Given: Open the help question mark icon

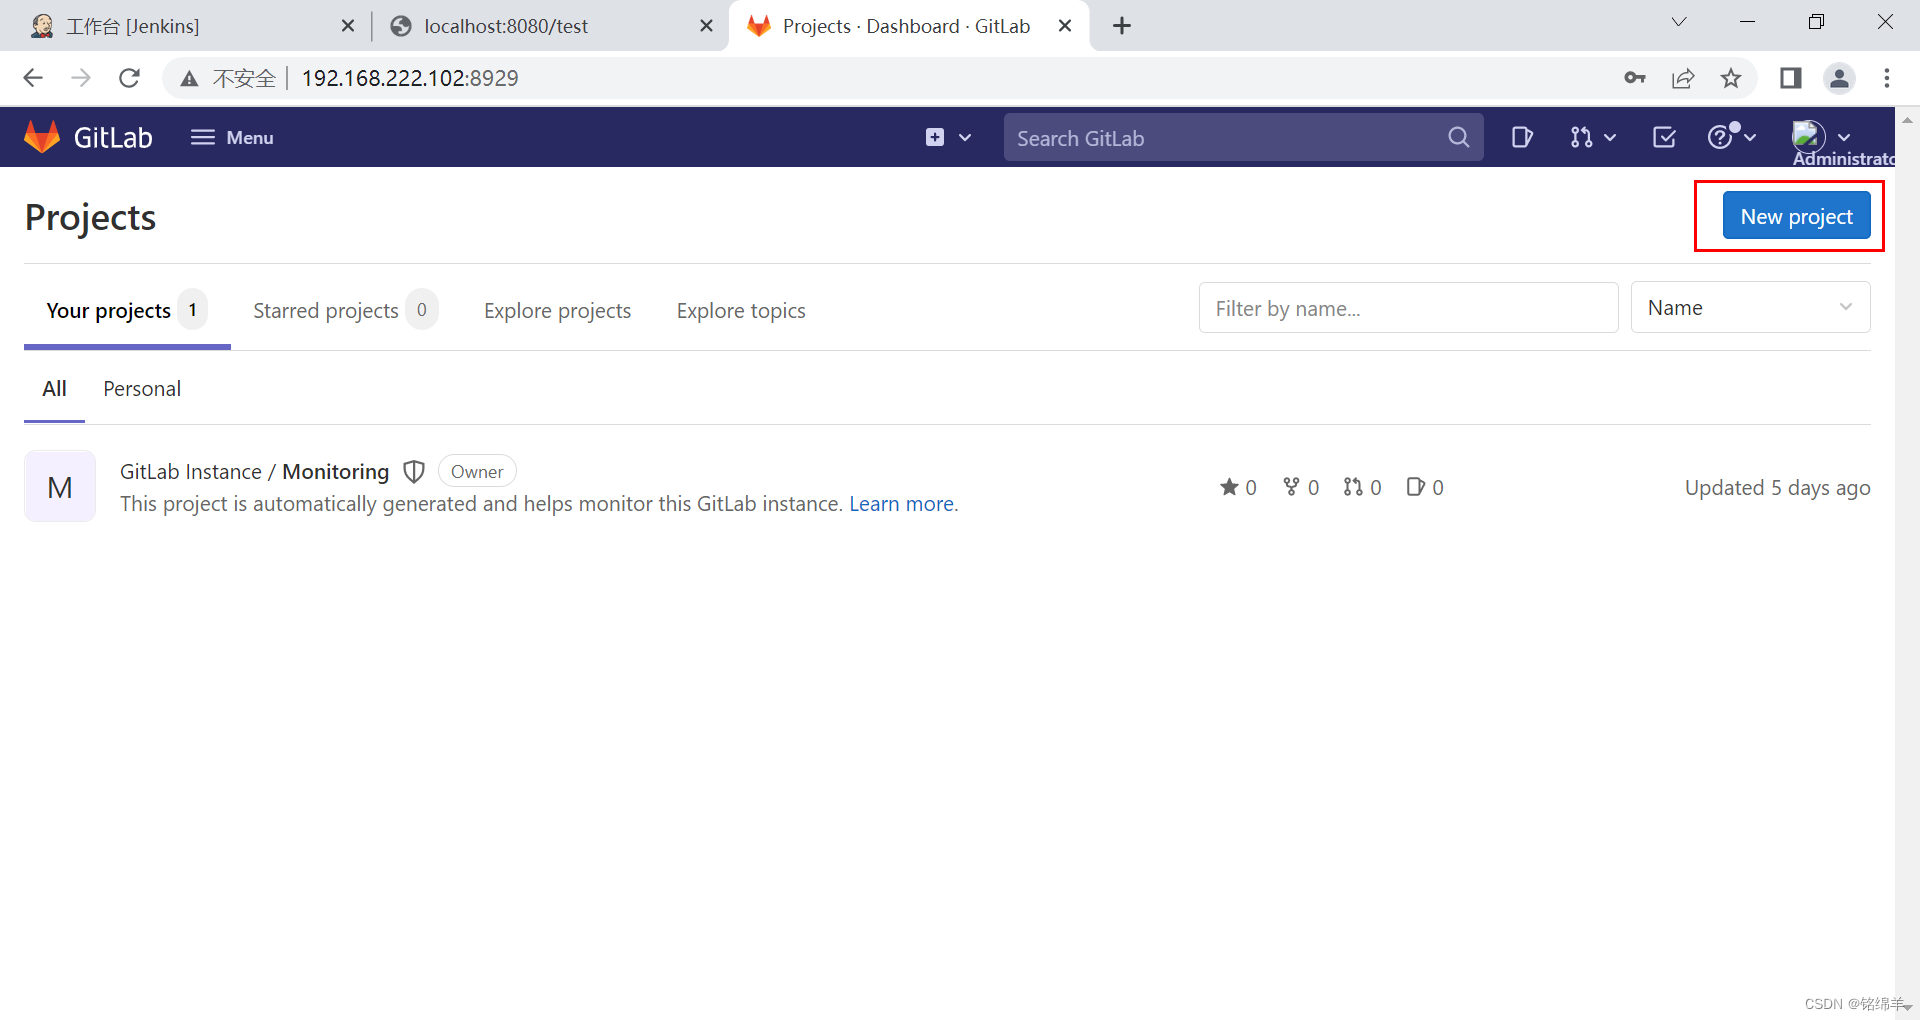Looking at the screenshot, I should click(x=1720, y=137).
